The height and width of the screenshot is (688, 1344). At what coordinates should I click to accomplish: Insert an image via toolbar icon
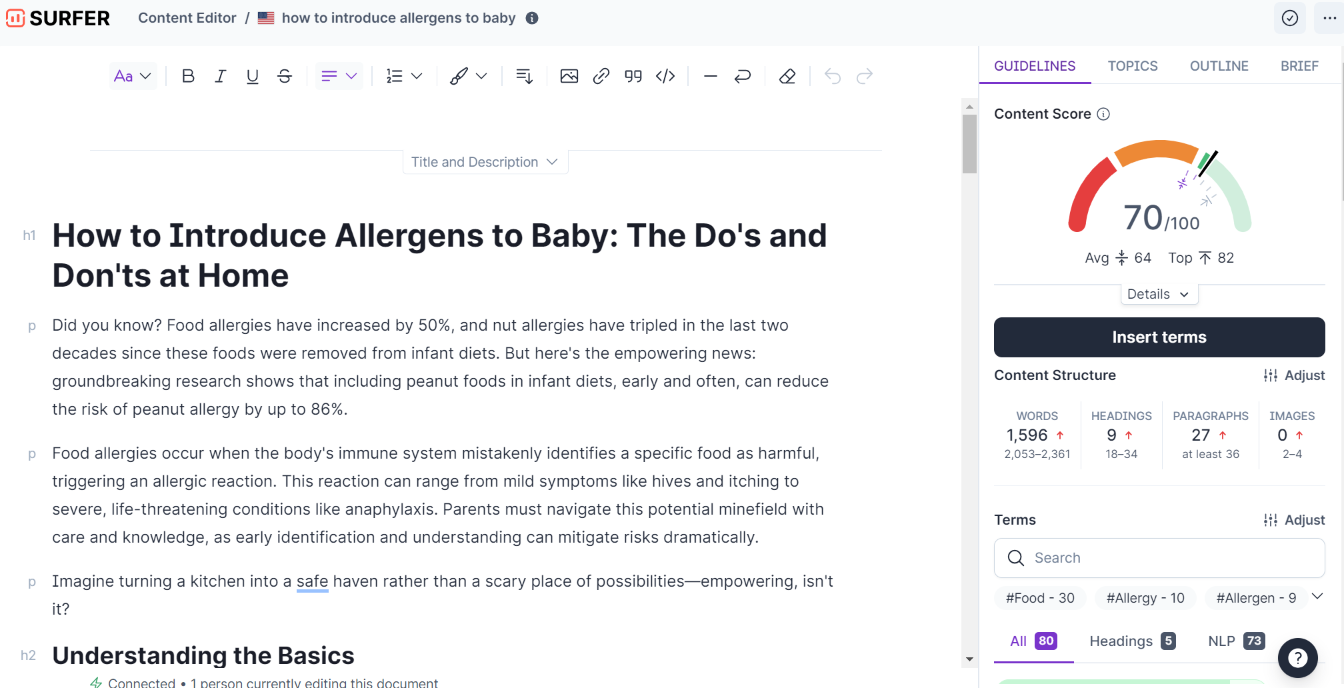pyautogui.click(x=569, y=76)
